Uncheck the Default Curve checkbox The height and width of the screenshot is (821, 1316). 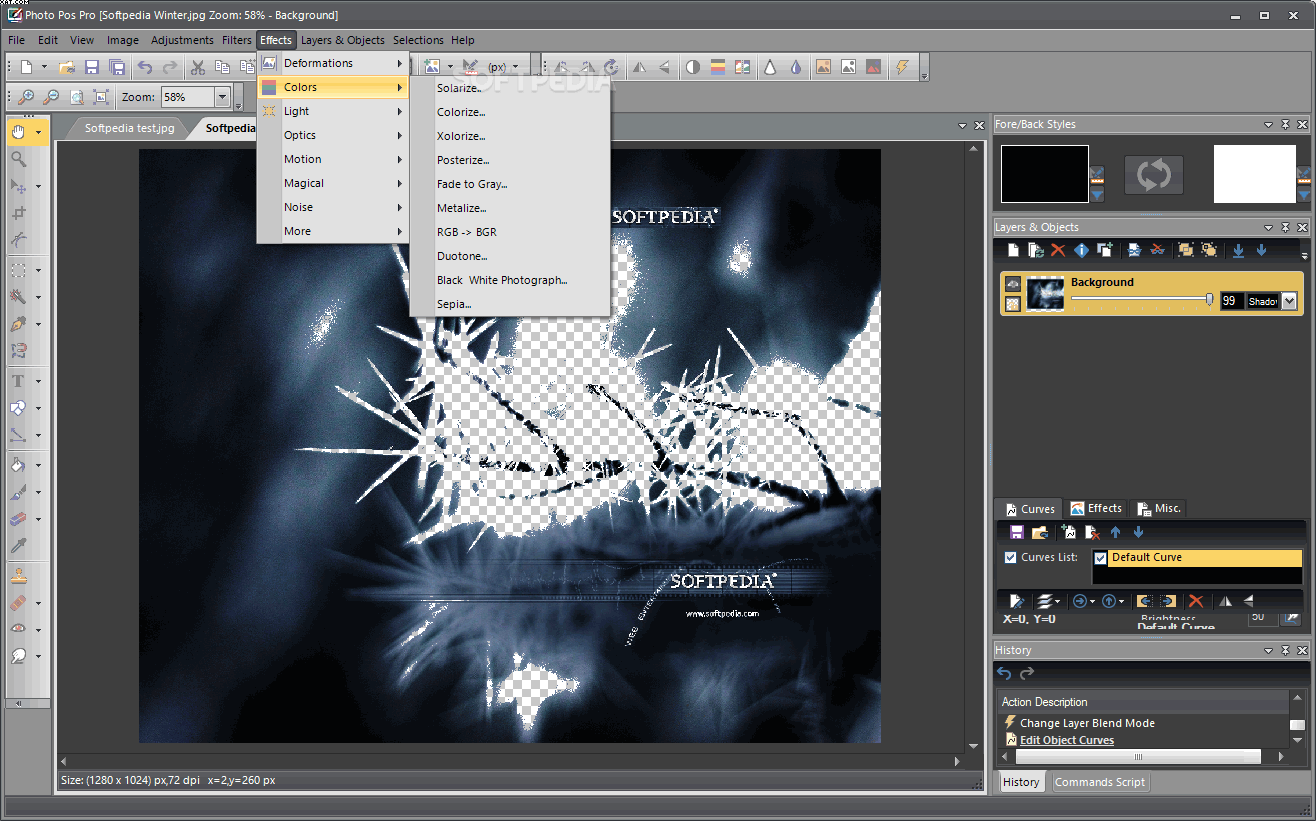1101,558
